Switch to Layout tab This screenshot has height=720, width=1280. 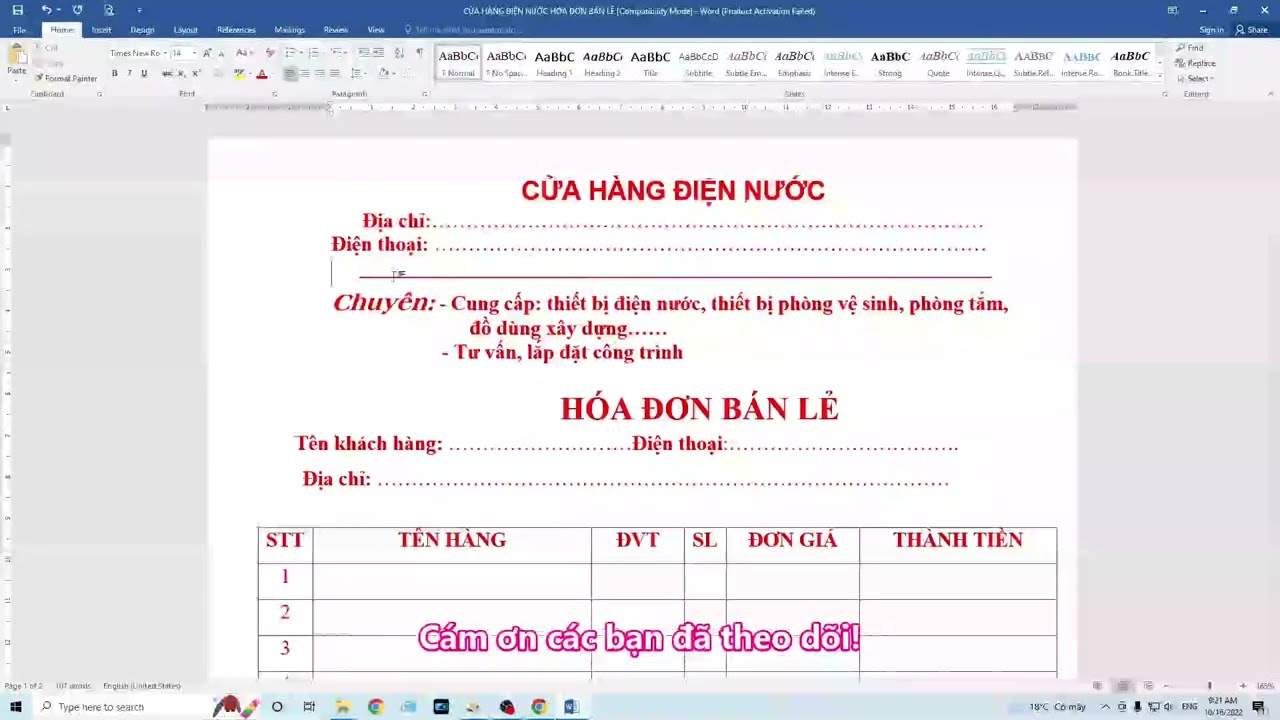(x=185, y=30)
